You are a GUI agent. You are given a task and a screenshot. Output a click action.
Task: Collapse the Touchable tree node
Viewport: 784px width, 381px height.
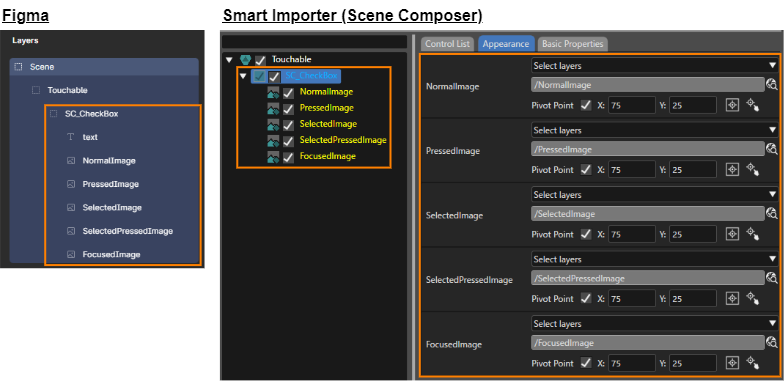[x=230, y=60]
